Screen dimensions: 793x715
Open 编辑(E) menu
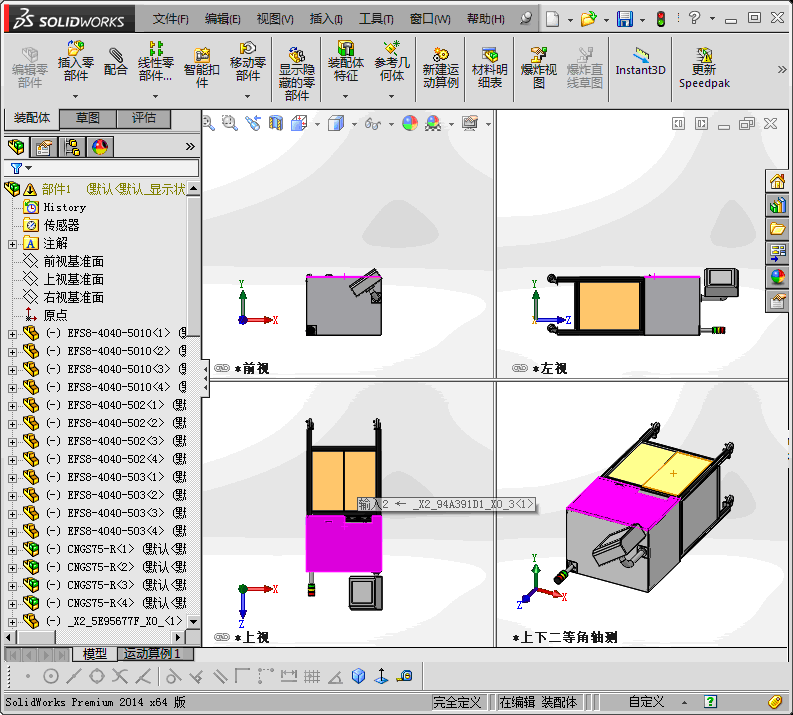point(223,19)
